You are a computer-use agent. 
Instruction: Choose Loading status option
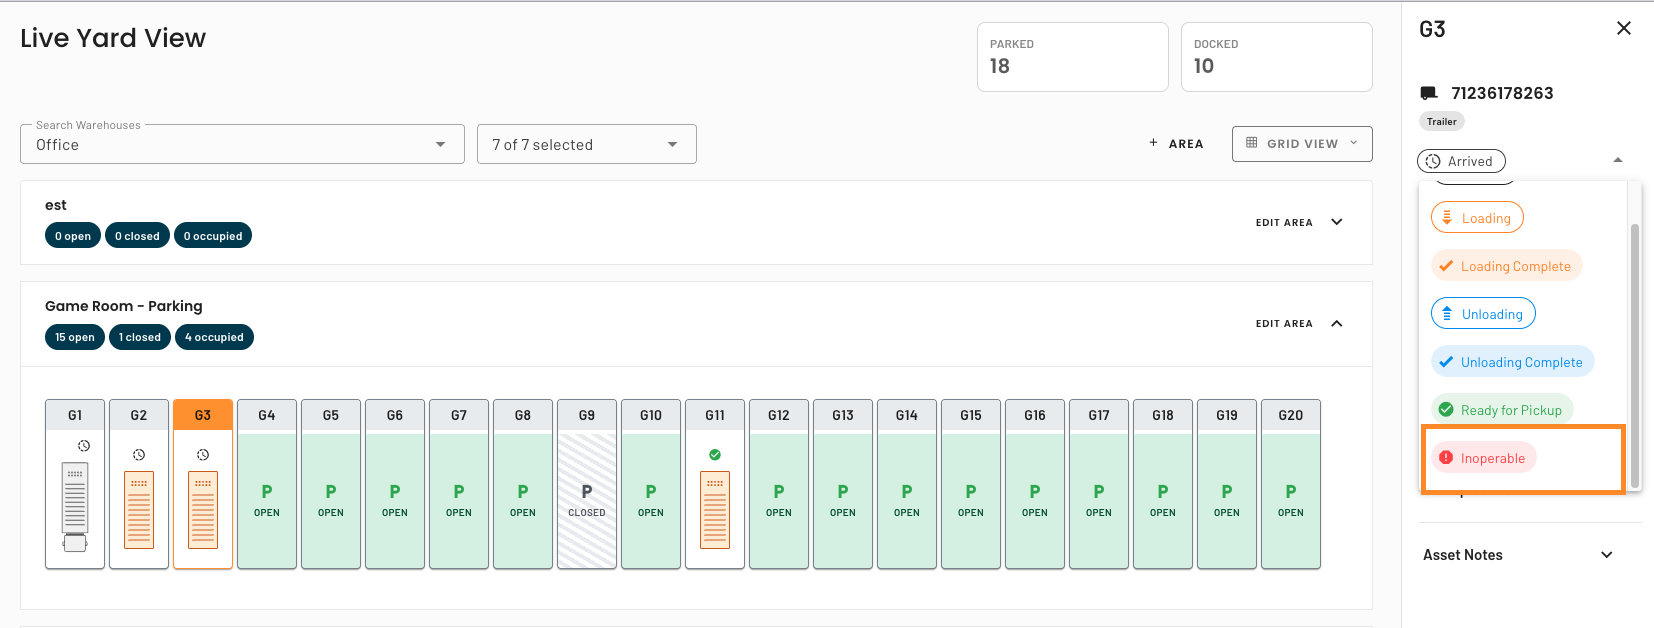coord(1477,218)
